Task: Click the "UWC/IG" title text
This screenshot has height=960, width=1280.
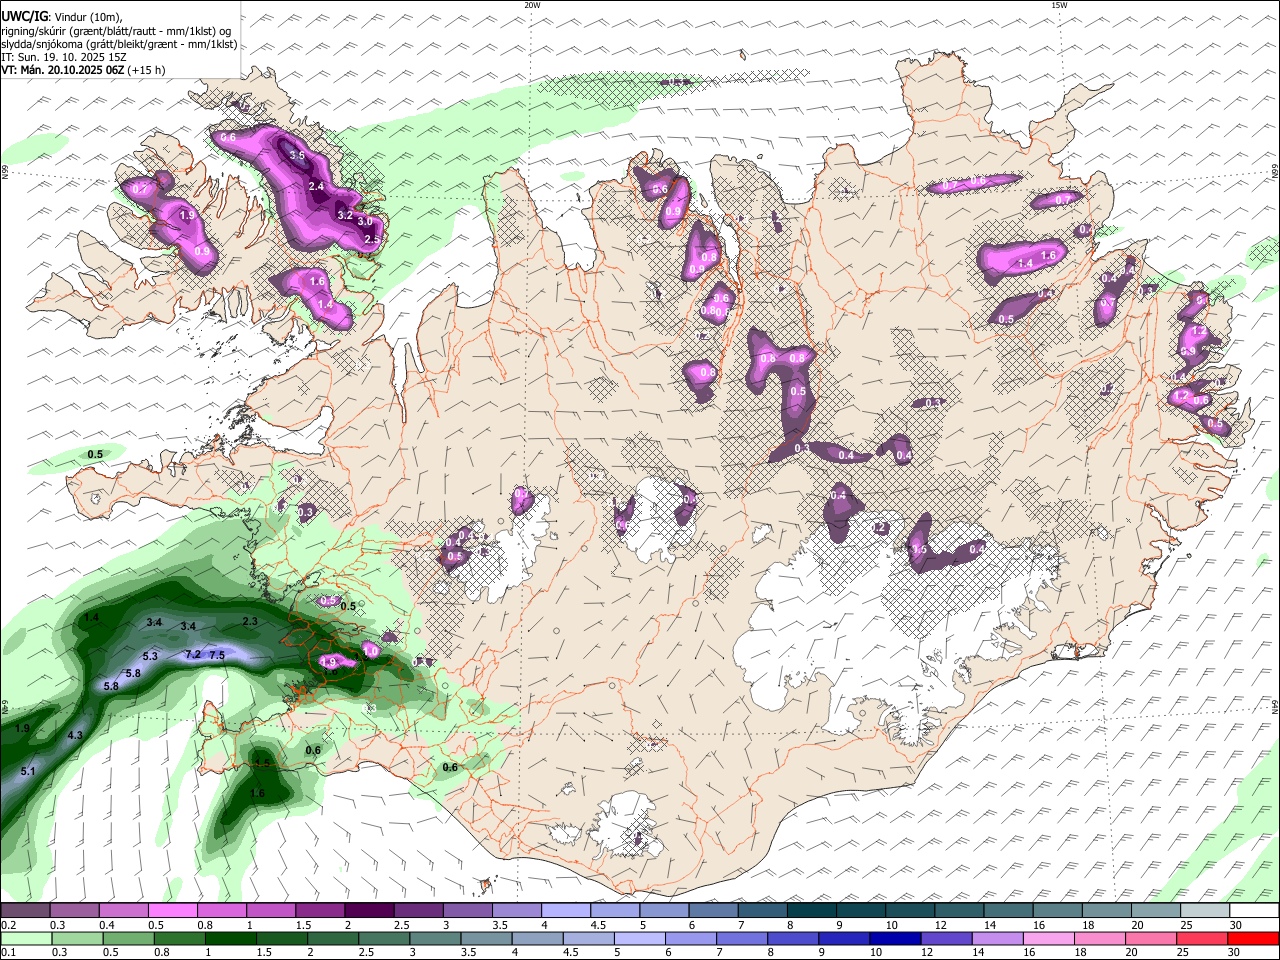Action: coord(25,17)
